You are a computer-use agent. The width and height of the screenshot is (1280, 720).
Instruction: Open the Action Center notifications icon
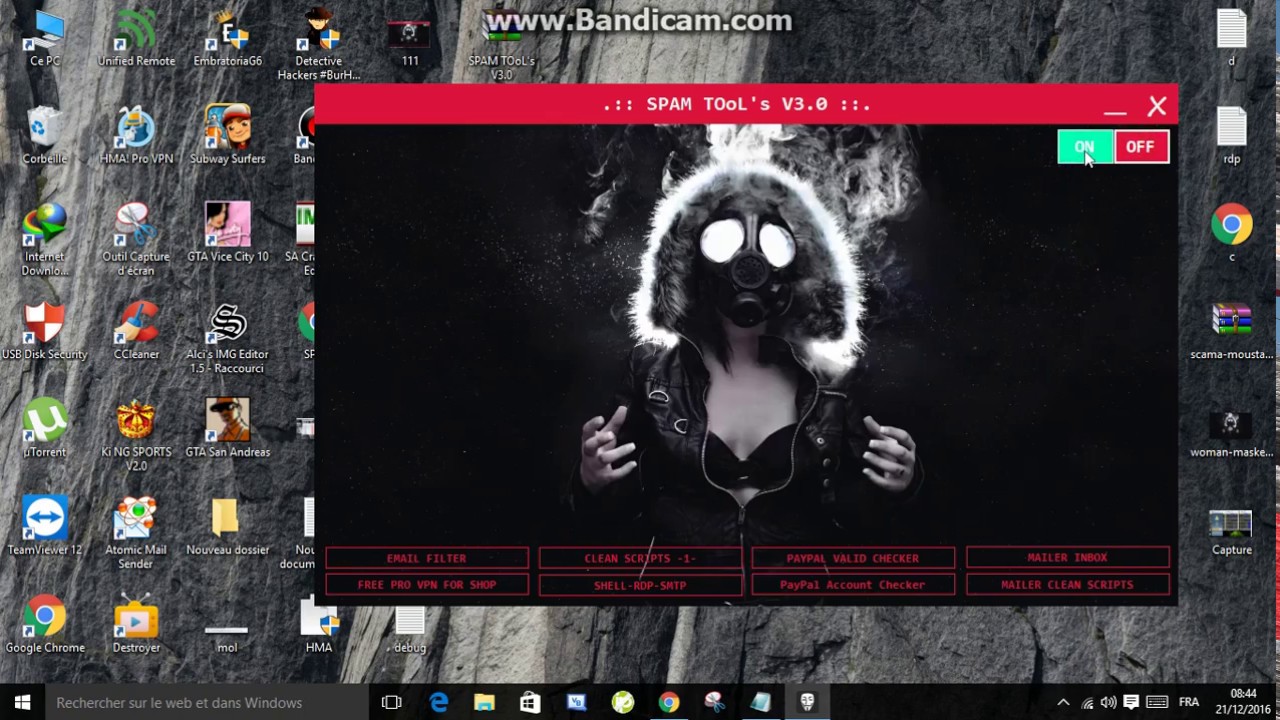click(1131, 702)
